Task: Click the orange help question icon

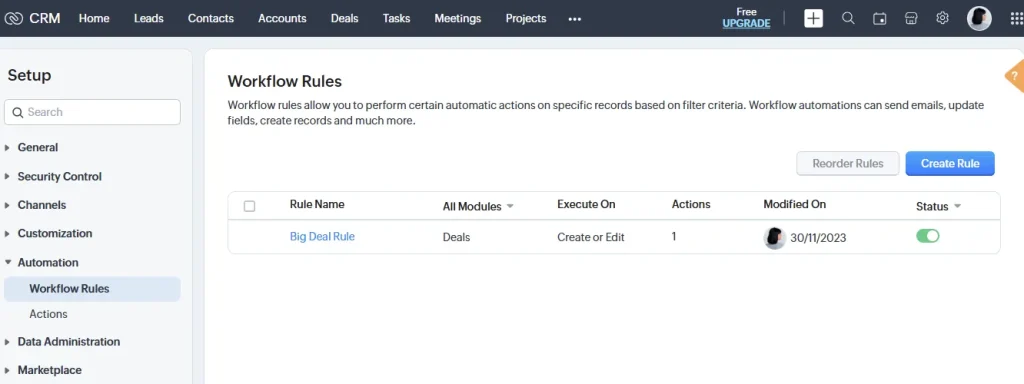Action: (x=1014, y=76)
